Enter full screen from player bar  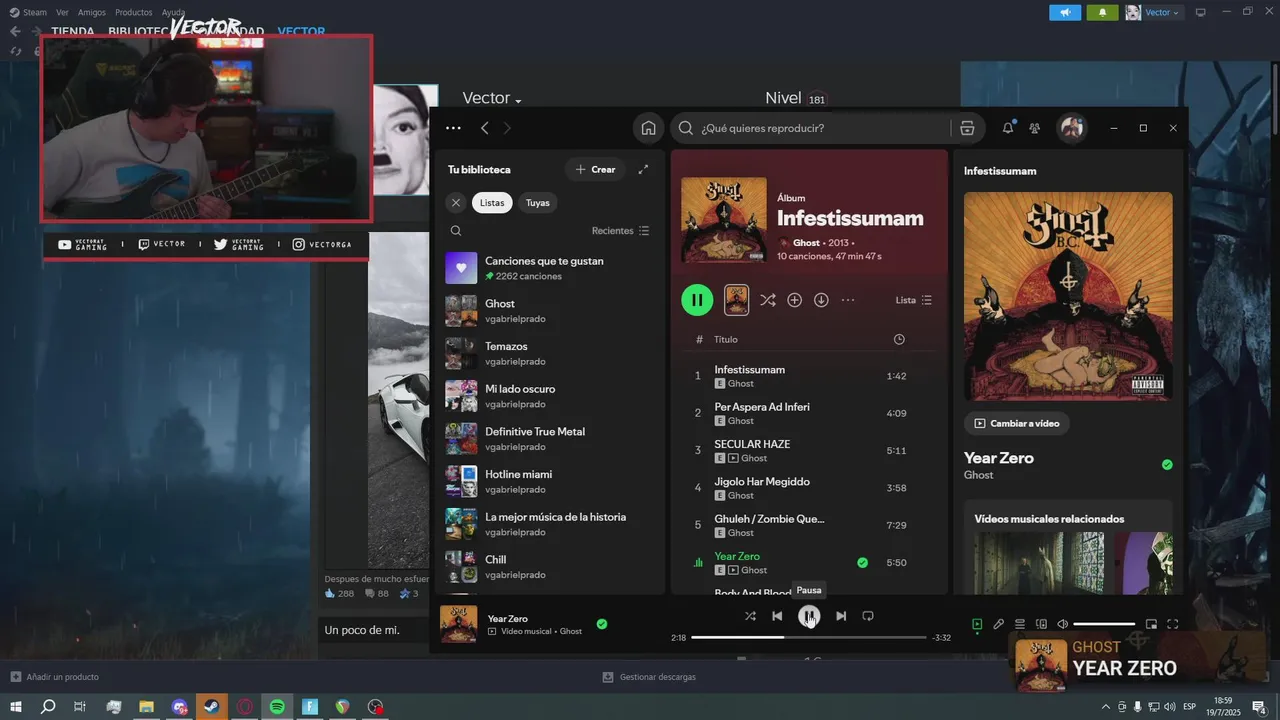coord(1173,624)
